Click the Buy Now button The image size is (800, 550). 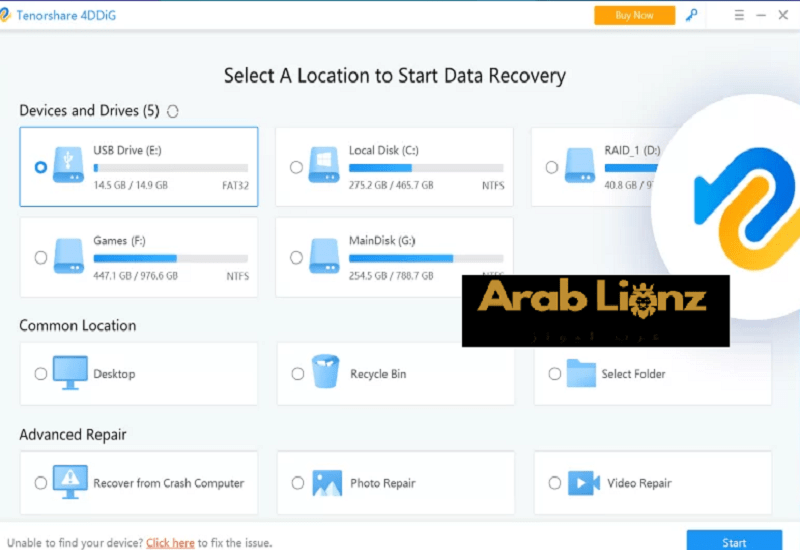click(x=634, y=15)
